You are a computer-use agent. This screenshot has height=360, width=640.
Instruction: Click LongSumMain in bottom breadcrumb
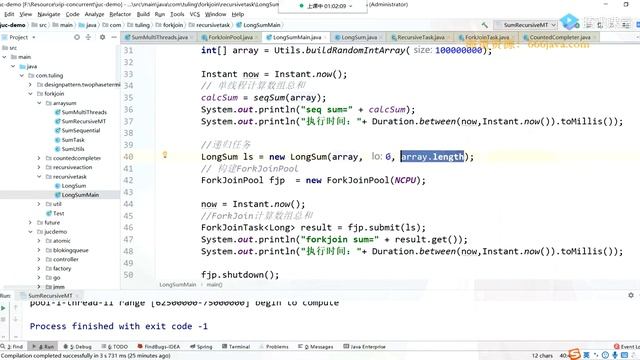point(178,284)
